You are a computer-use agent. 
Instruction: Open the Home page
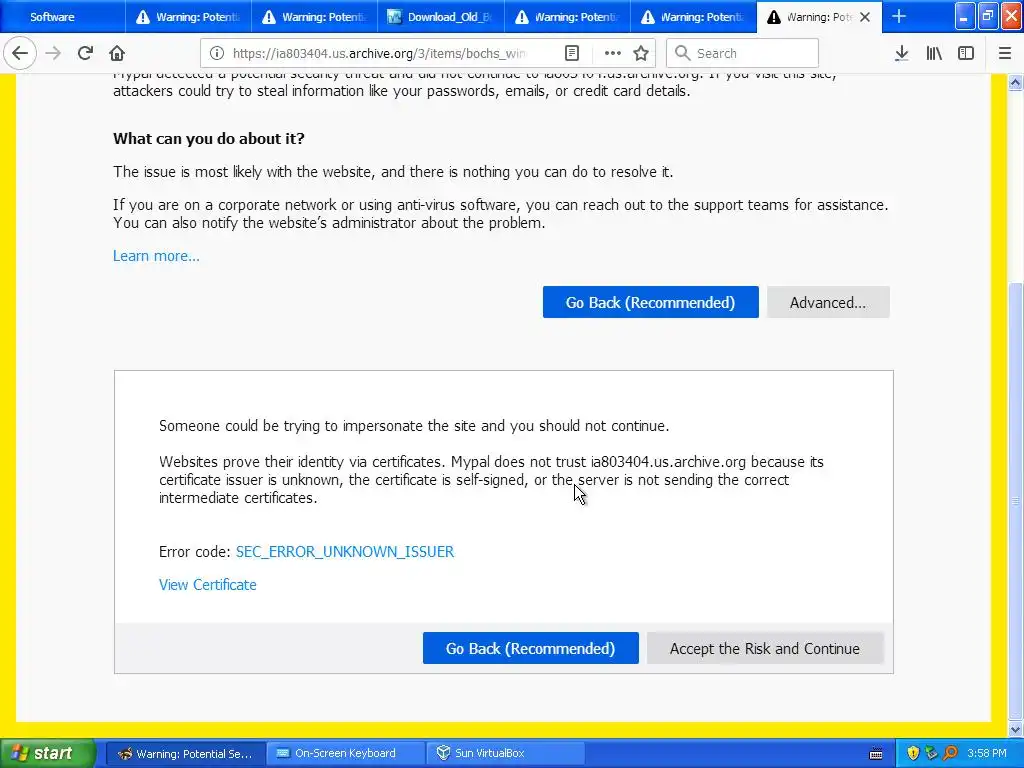[x=117, y=53]
